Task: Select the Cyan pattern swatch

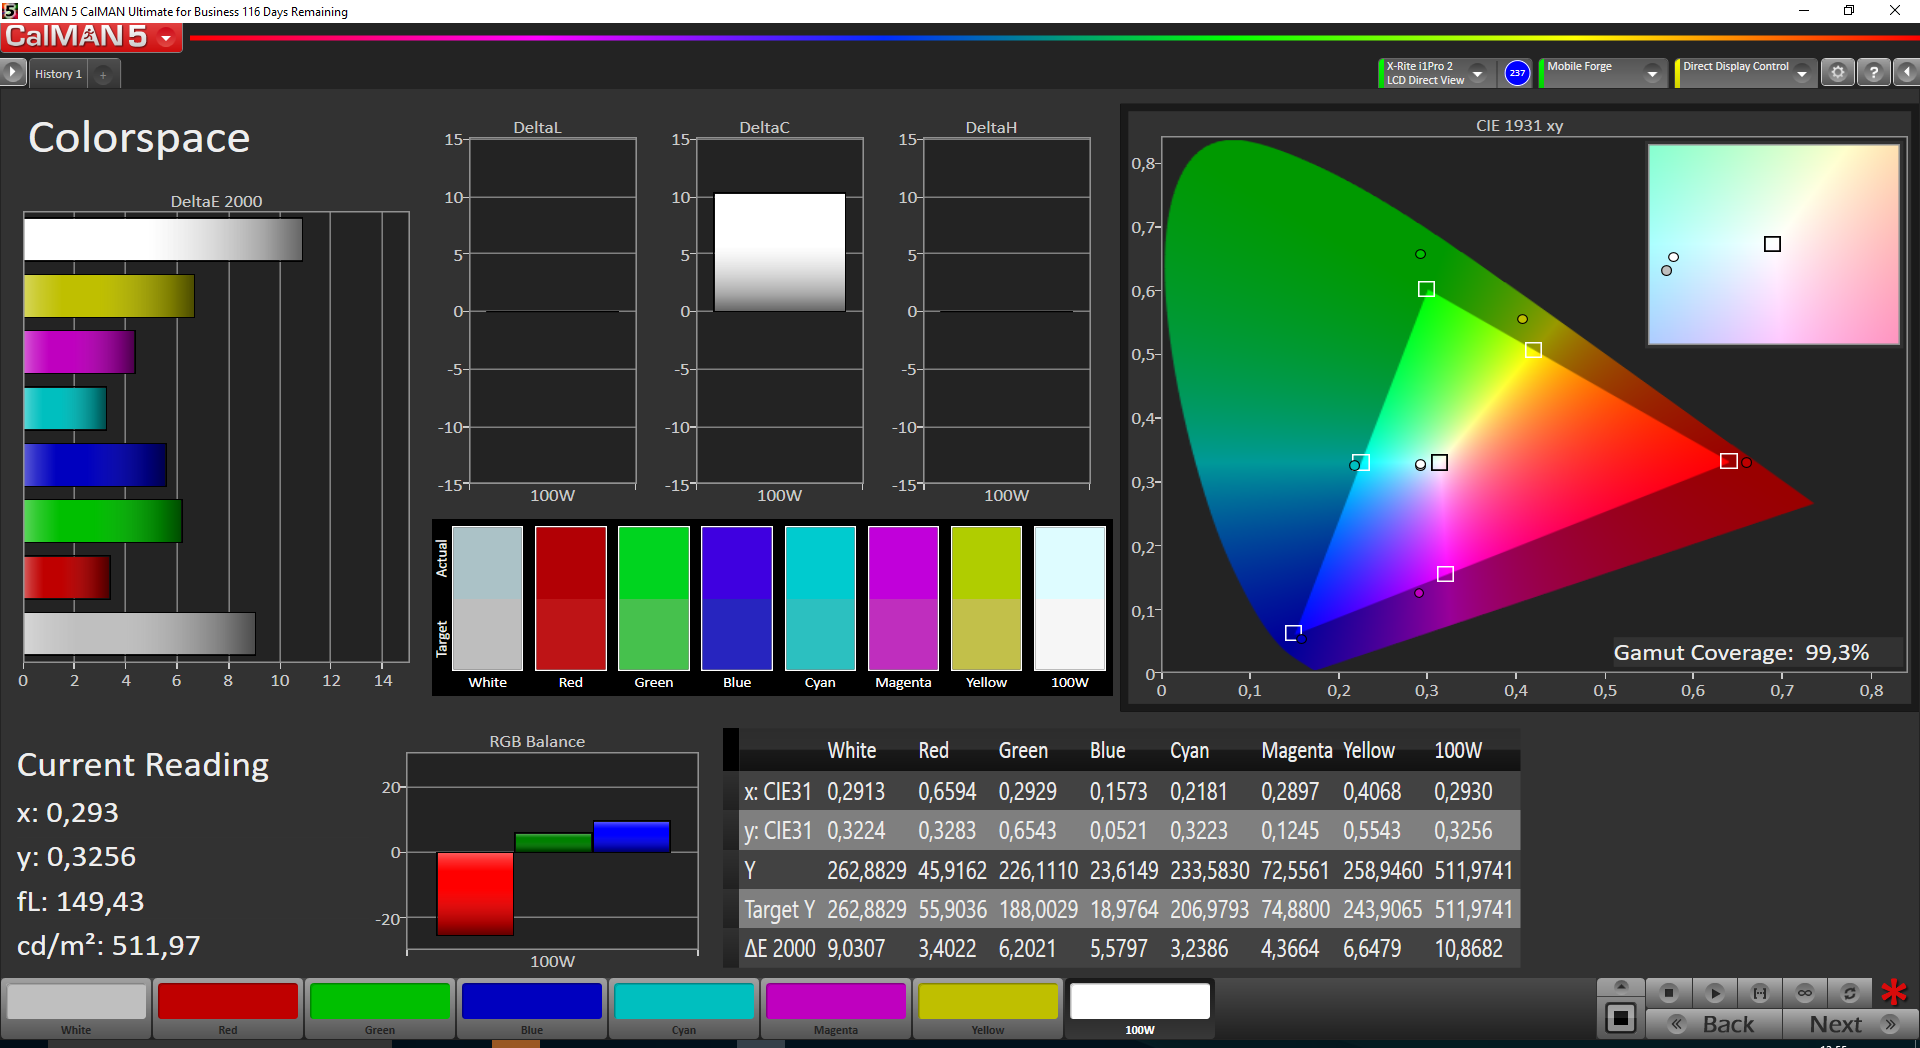Action: pyautogui.click(x=684, y=1009)
